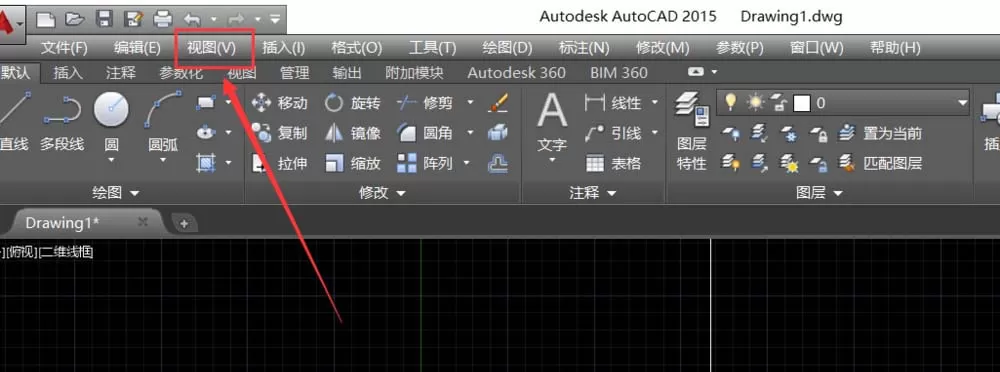Close the Drawing1* file tab
Image resolution: width=1000 pixels, height=372 pixels.
[x=143, y=222]
